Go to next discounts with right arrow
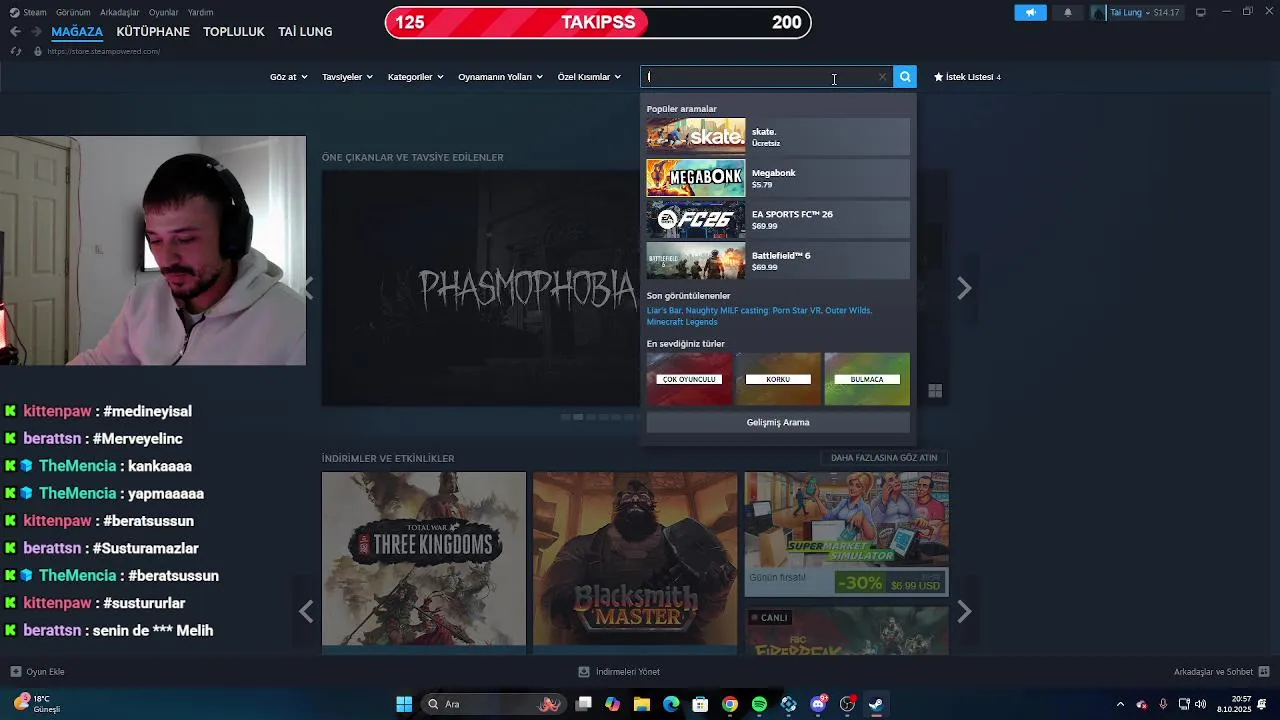Viewport: 1280px width, 720px height. (x=964, y=611)
